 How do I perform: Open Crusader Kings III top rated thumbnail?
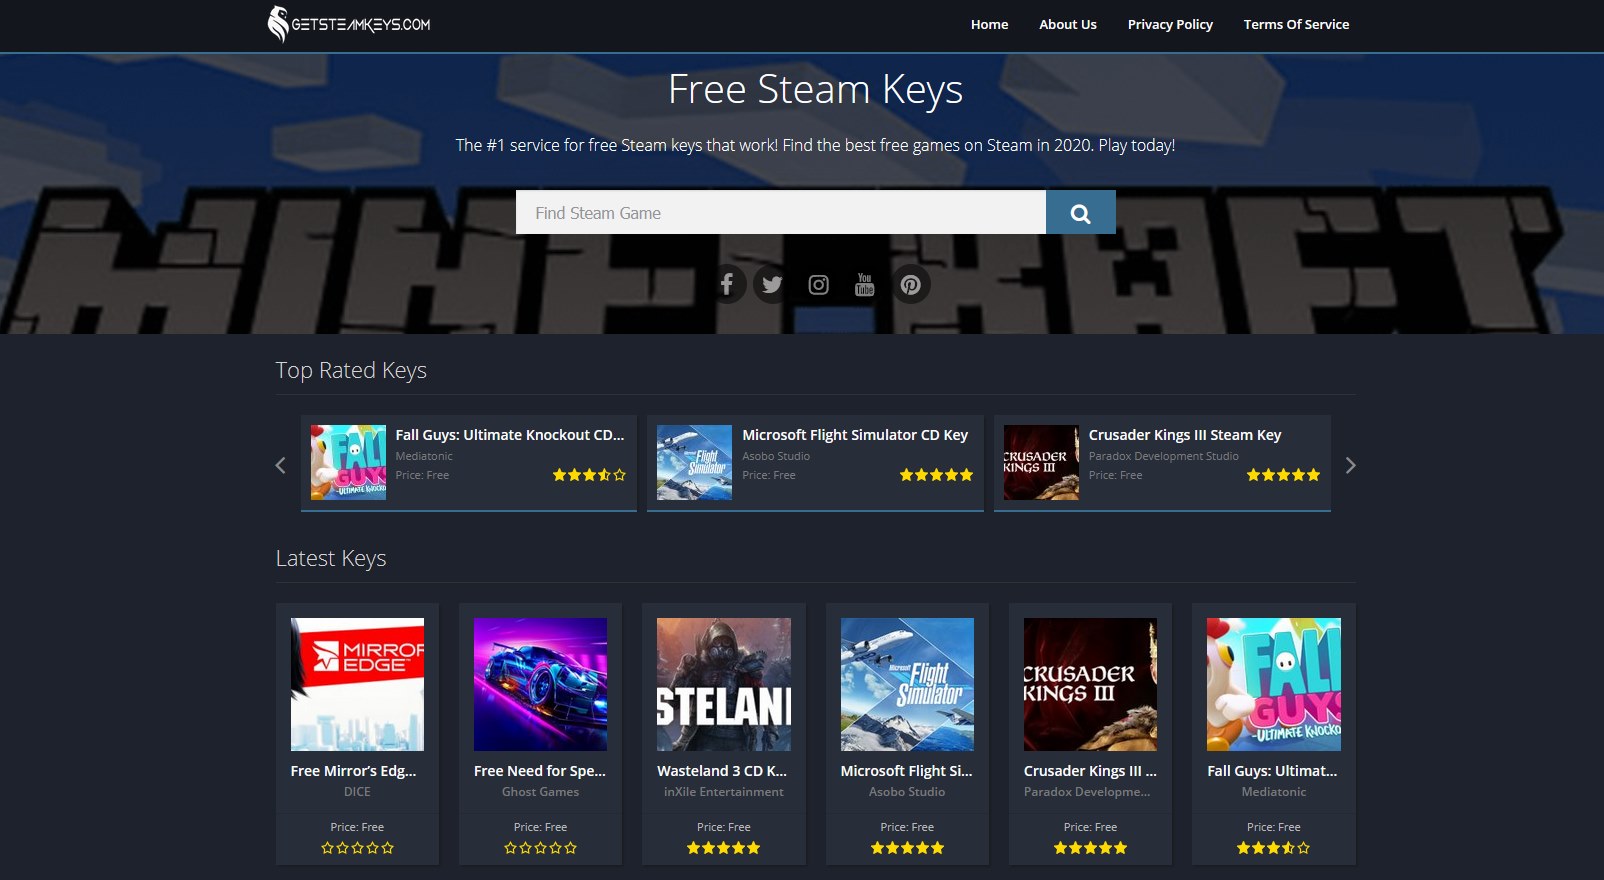[1041, 462]
